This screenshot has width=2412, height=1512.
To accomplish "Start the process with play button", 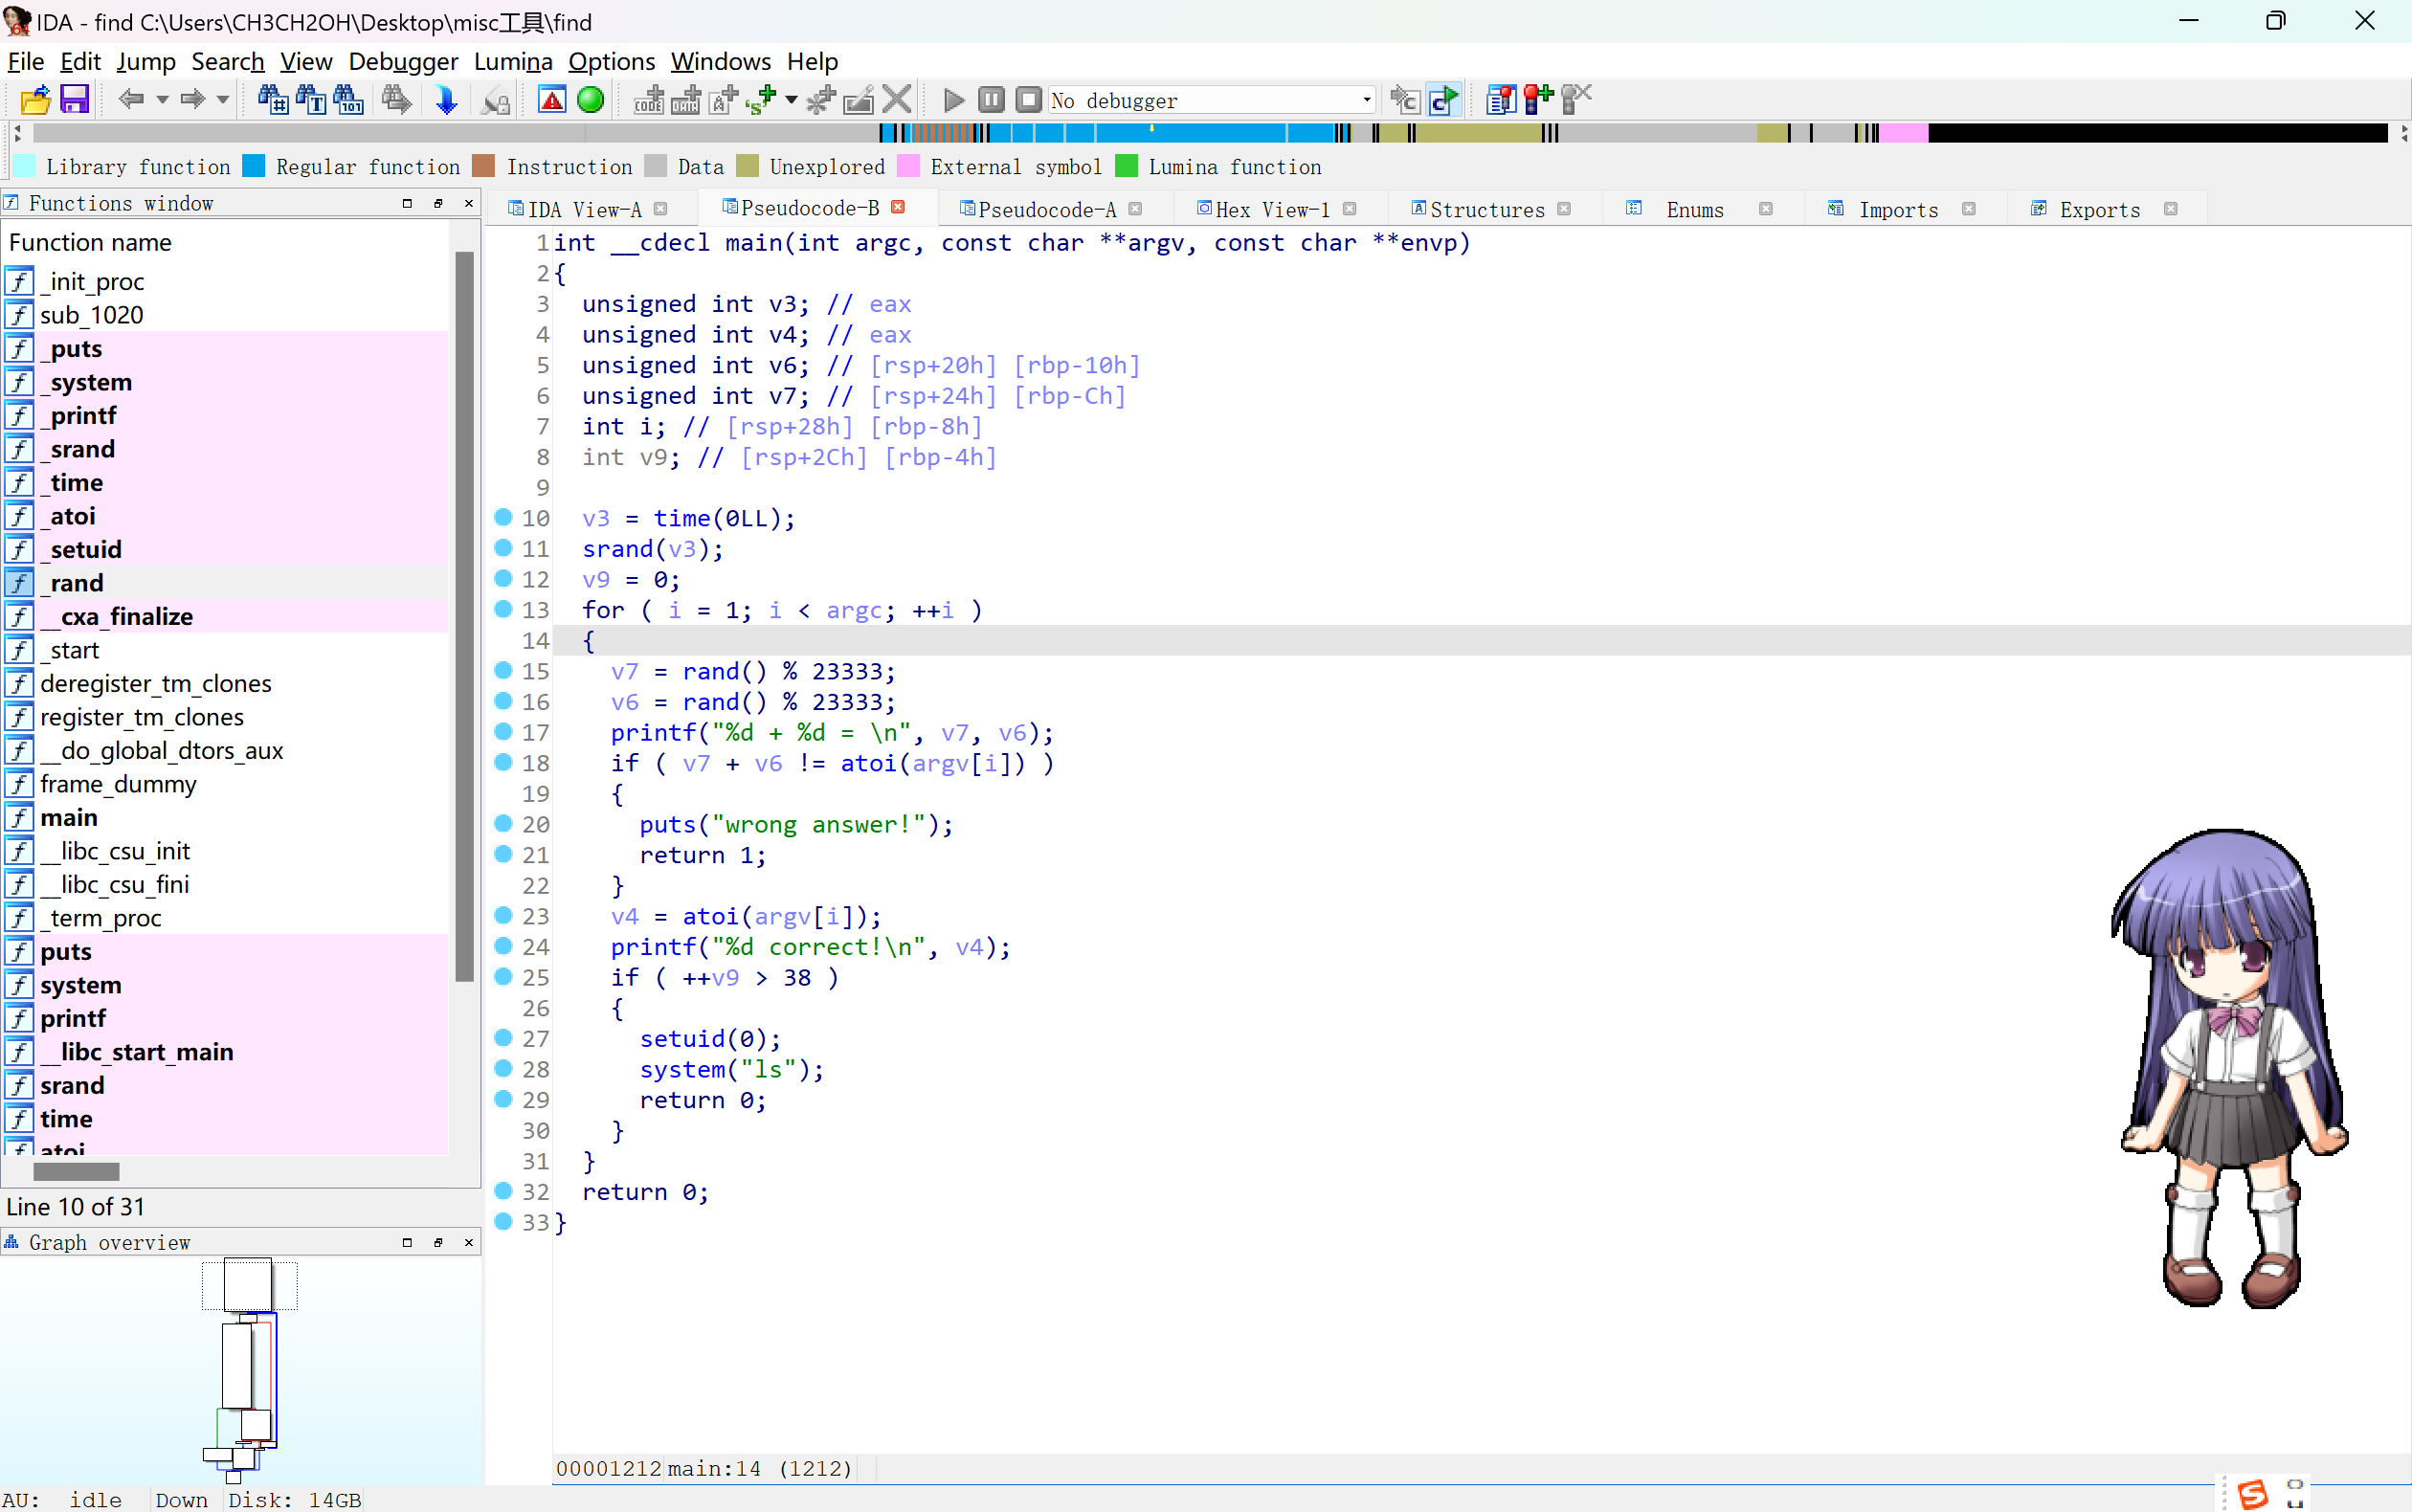I will pos(953,100).
